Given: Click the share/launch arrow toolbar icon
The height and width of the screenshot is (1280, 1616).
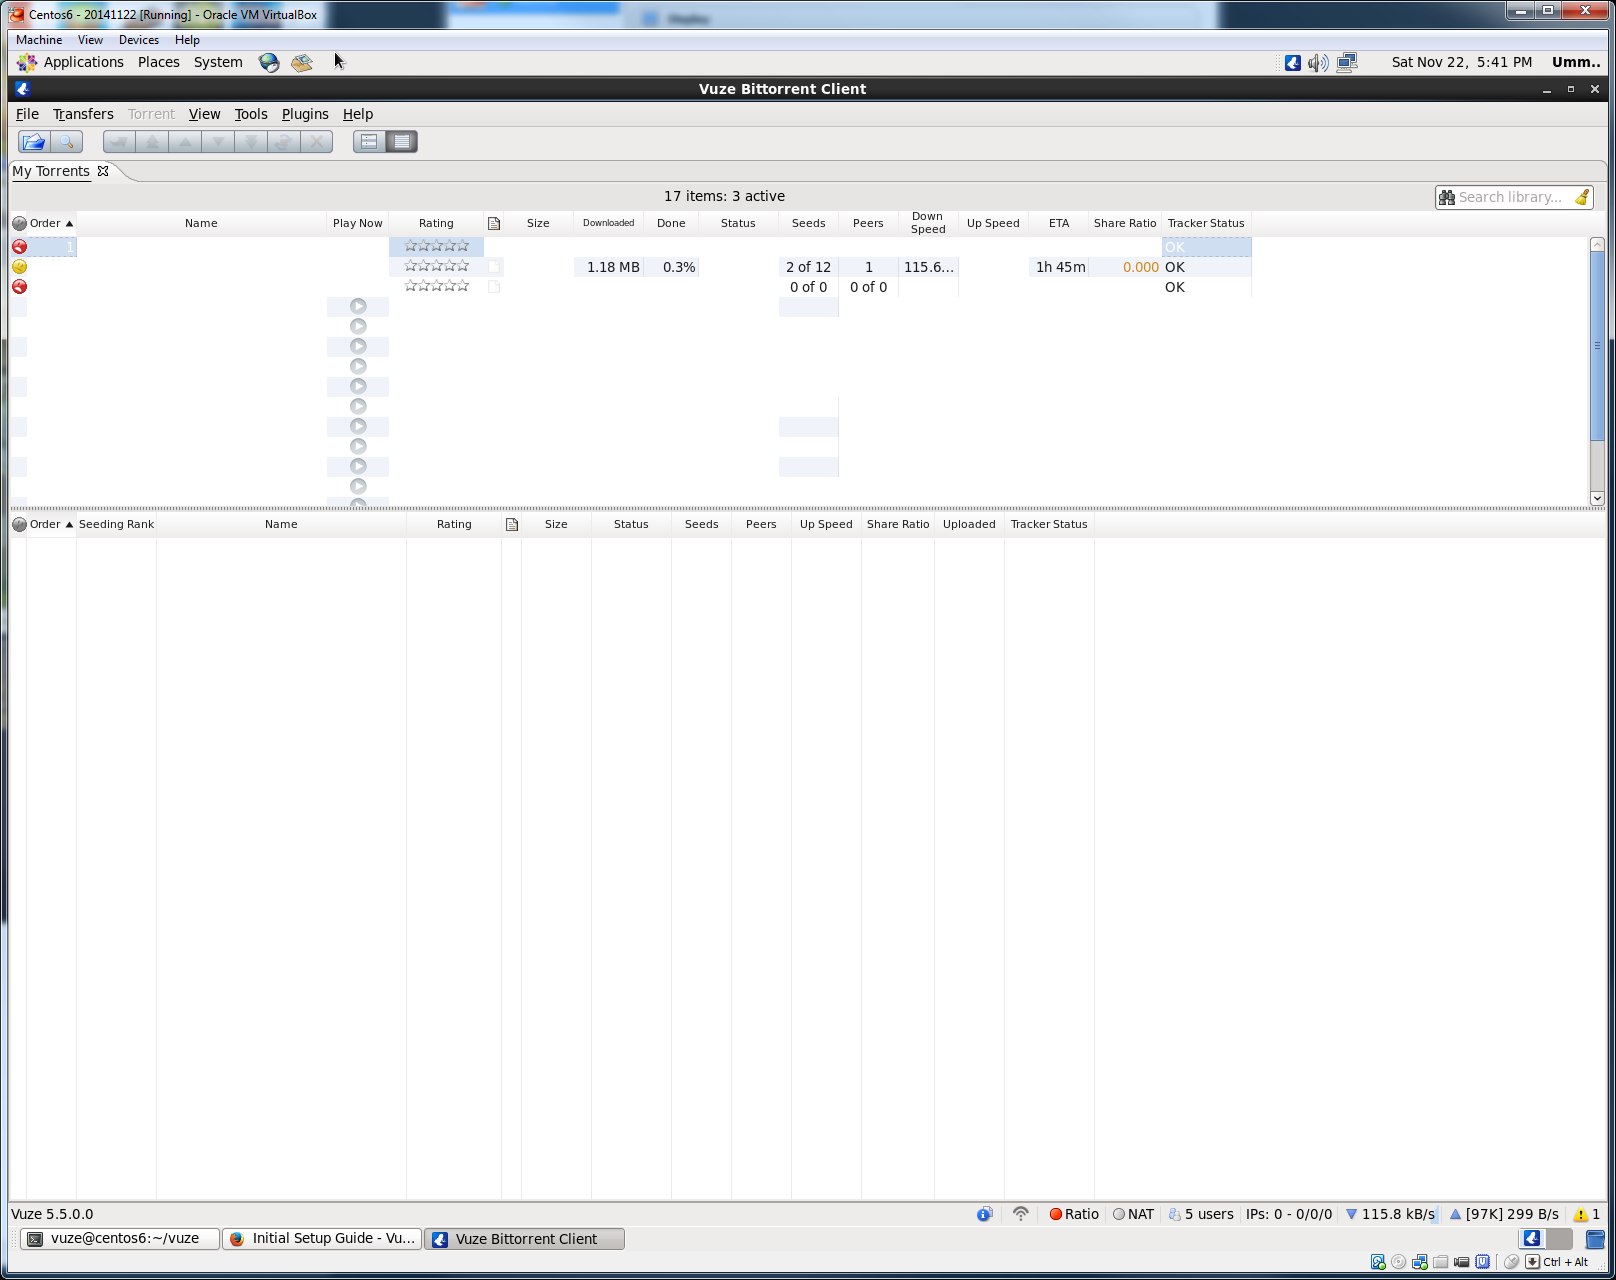Looking at the screenshot, I should tap(119, 142).
